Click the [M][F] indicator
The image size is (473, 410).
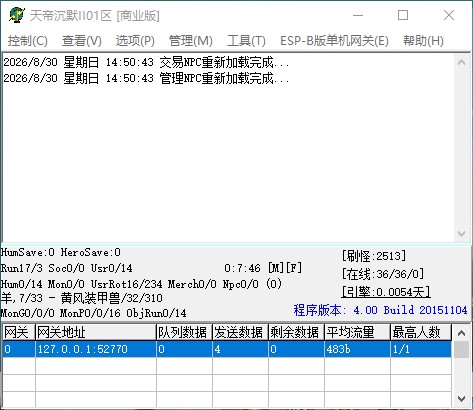click(x=285, y=268)
